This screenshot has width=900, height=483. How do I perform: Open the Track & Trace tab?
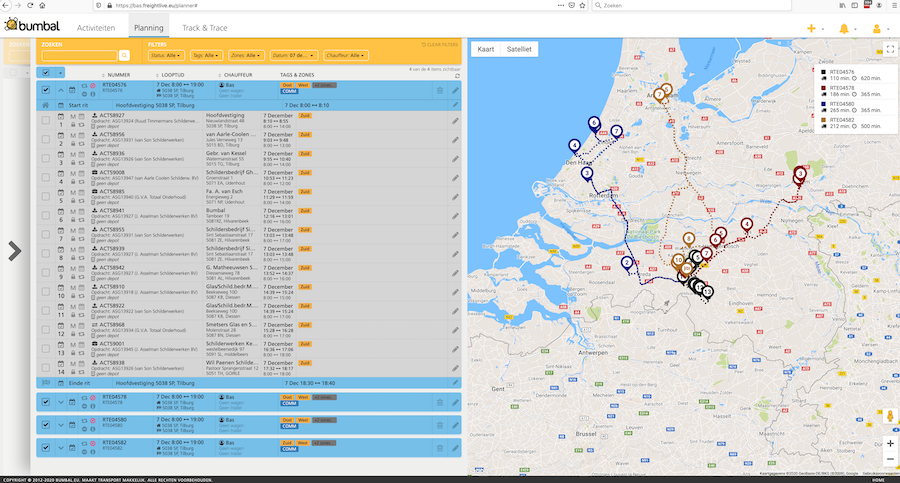tap(204, 28)
